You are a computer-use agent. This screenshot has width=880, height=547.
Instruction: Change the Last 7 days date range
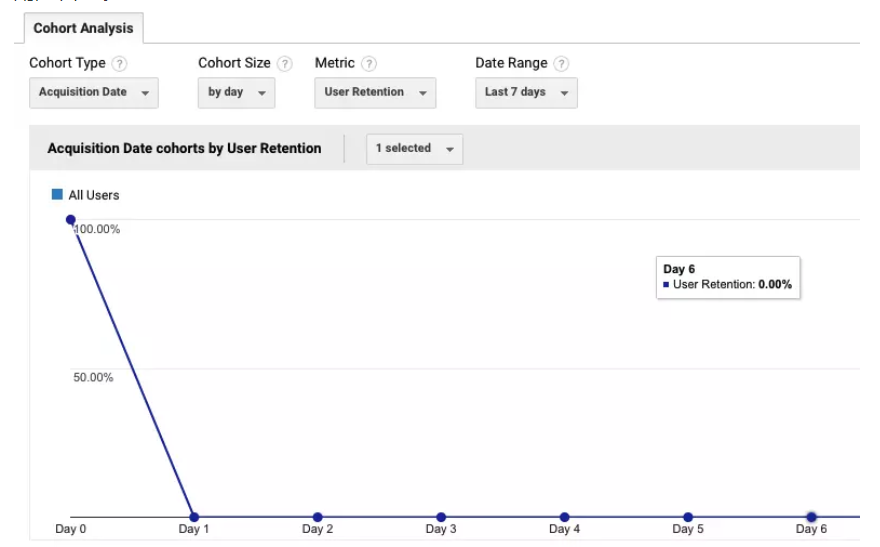click(x=526, y=92)
